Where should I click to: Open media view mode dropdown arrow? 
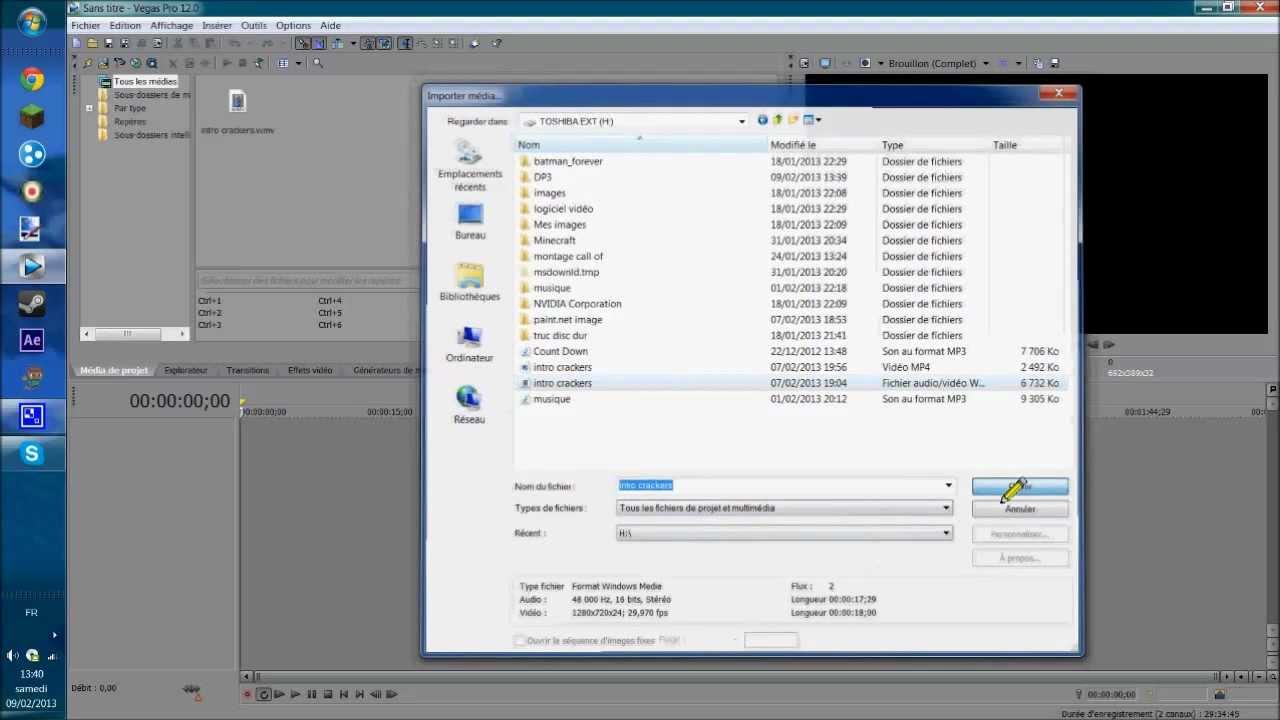coord(299,63)
